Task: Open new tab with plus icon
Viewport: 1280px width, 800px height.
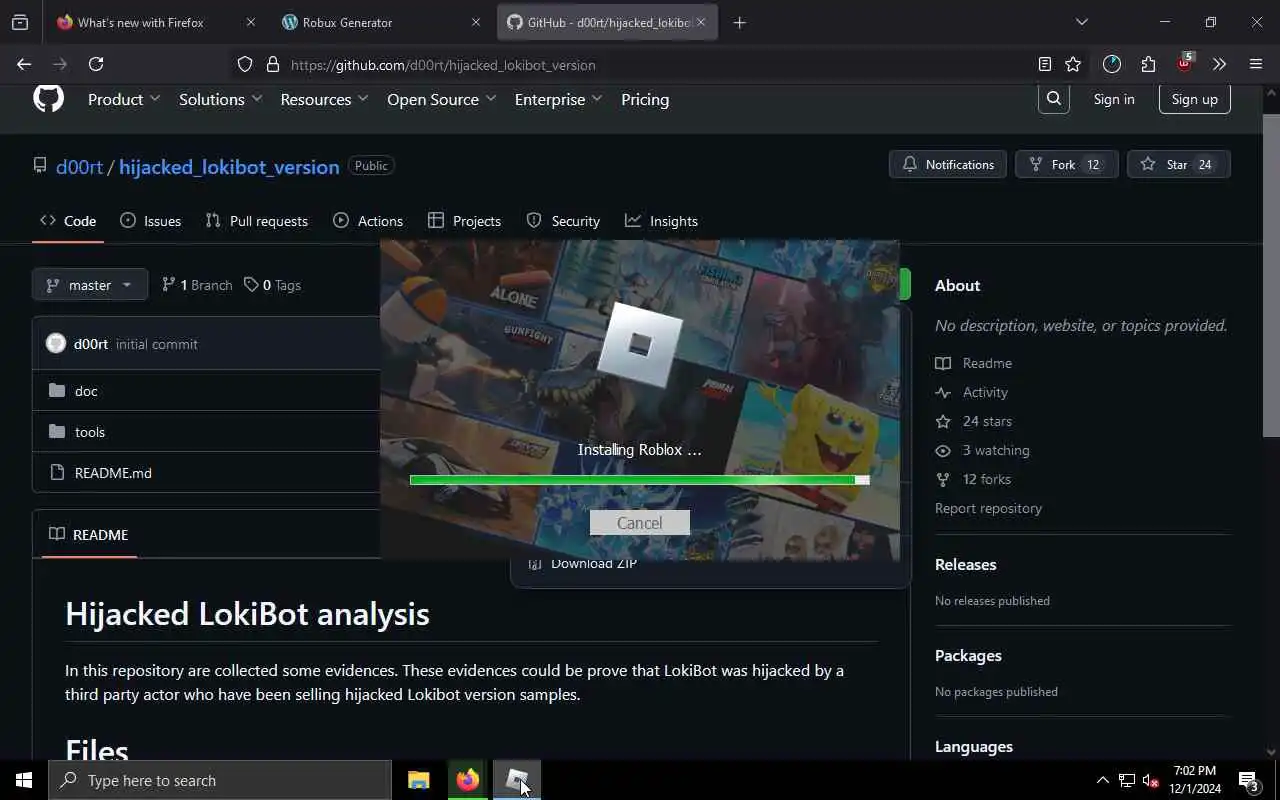Action: click(x=740, y=22)
